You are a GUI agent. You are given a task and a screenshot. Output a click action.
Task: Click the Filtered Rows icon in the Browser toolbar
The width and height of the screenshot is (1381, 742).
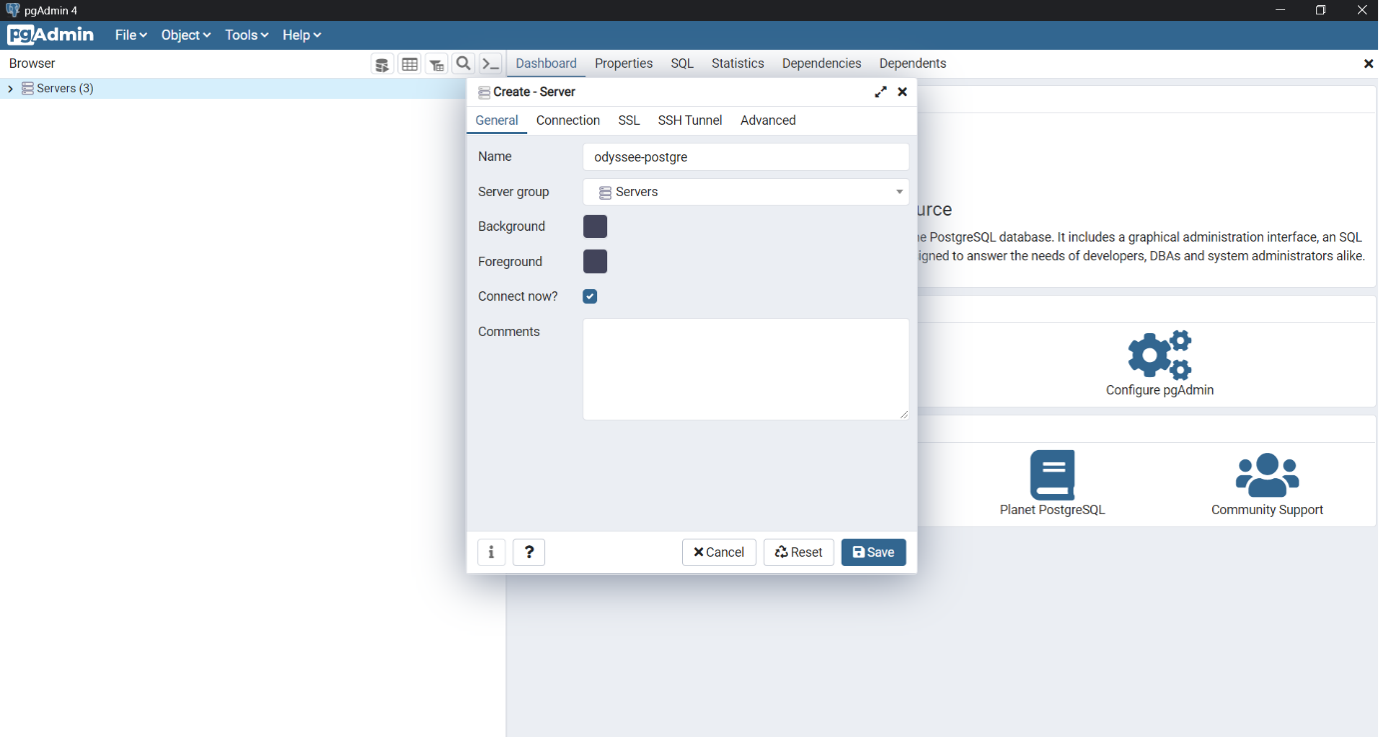tap(437, 64)
